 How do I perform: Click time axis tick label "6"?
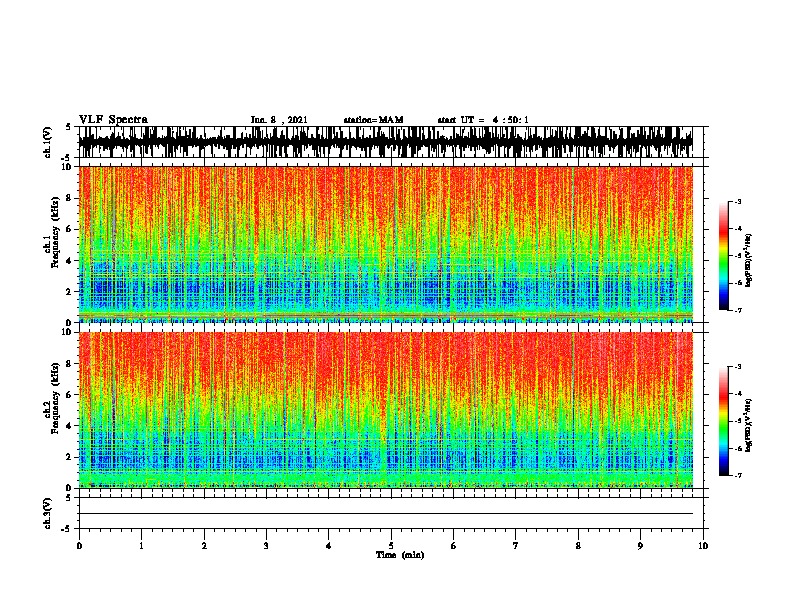click(454, 546)
